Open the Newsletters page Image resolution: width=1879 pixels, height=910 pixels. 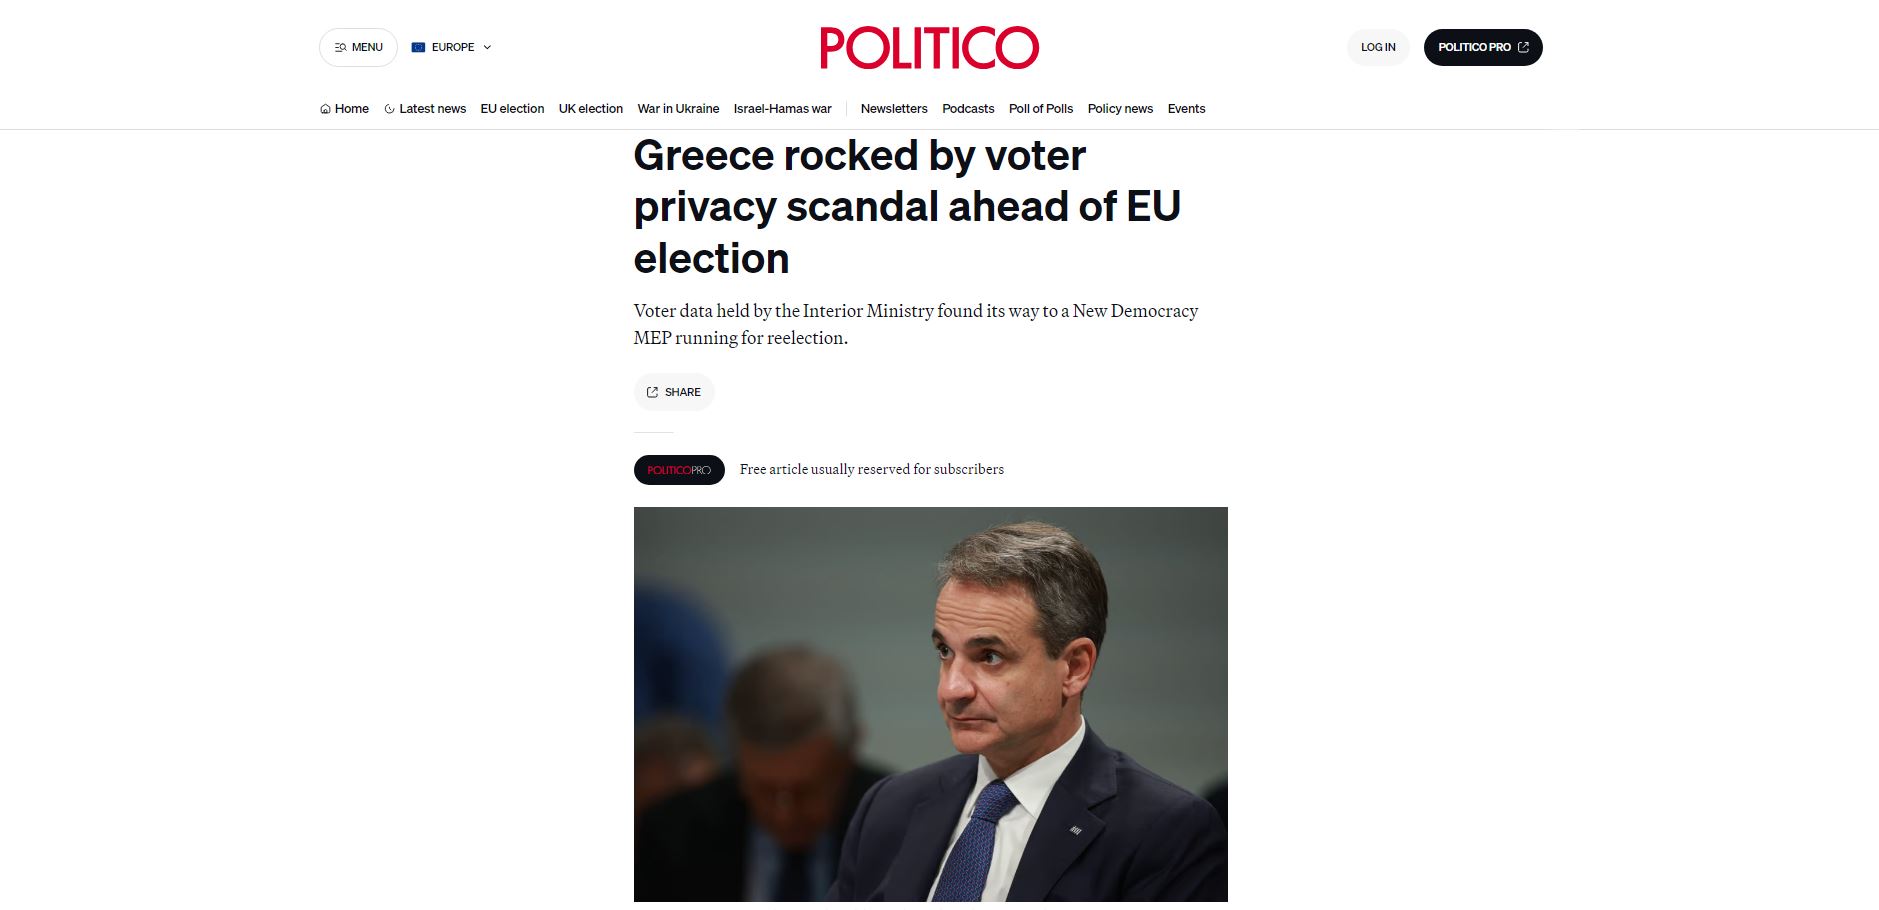point(893,108)
